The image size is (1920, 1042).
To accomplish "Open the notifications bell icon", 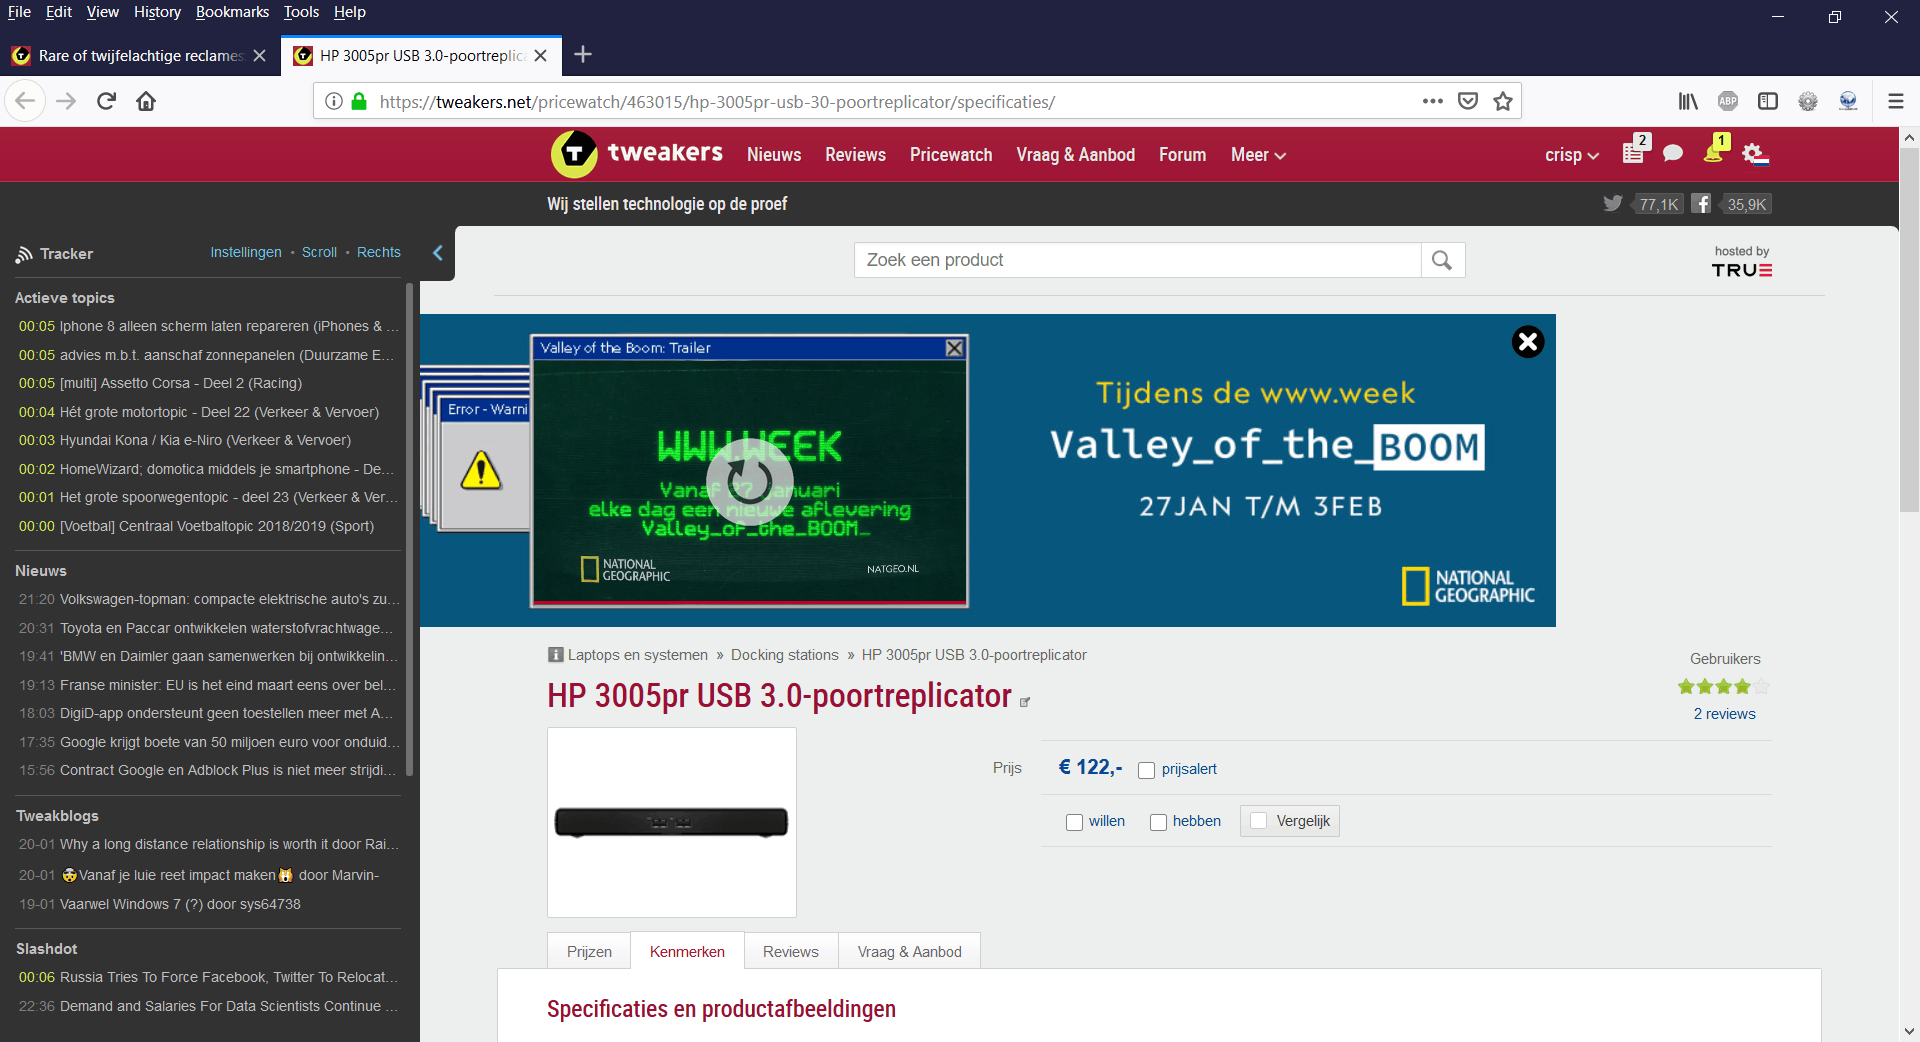I will (1714, 152).
